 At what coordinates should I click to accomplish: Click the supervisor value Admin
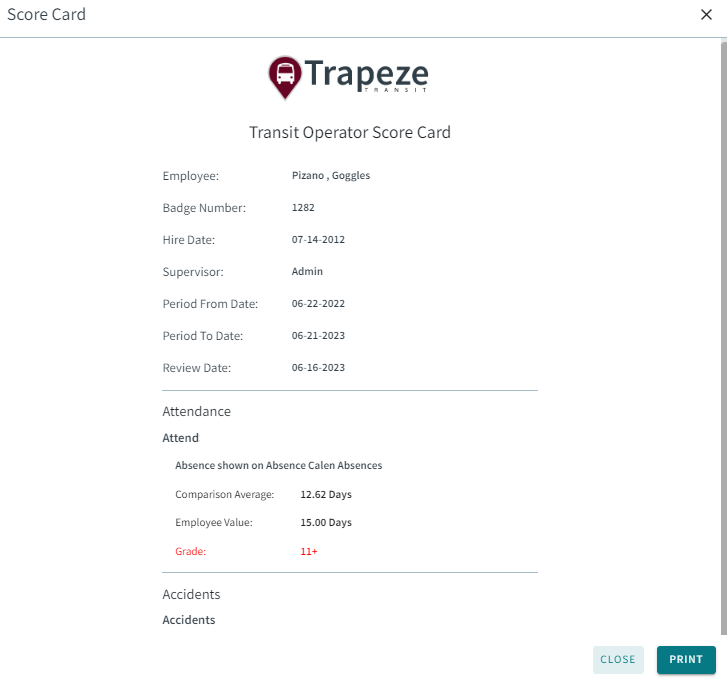[307, 272]
